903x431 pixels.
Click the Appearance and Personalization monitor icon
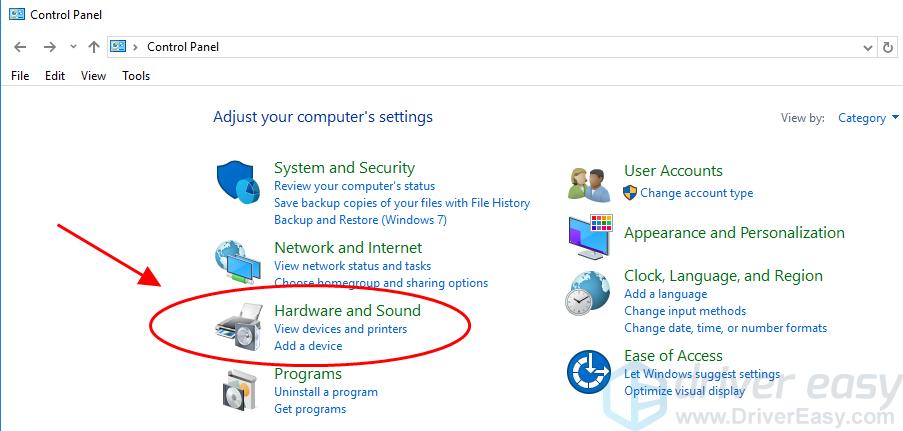(589, 236)
